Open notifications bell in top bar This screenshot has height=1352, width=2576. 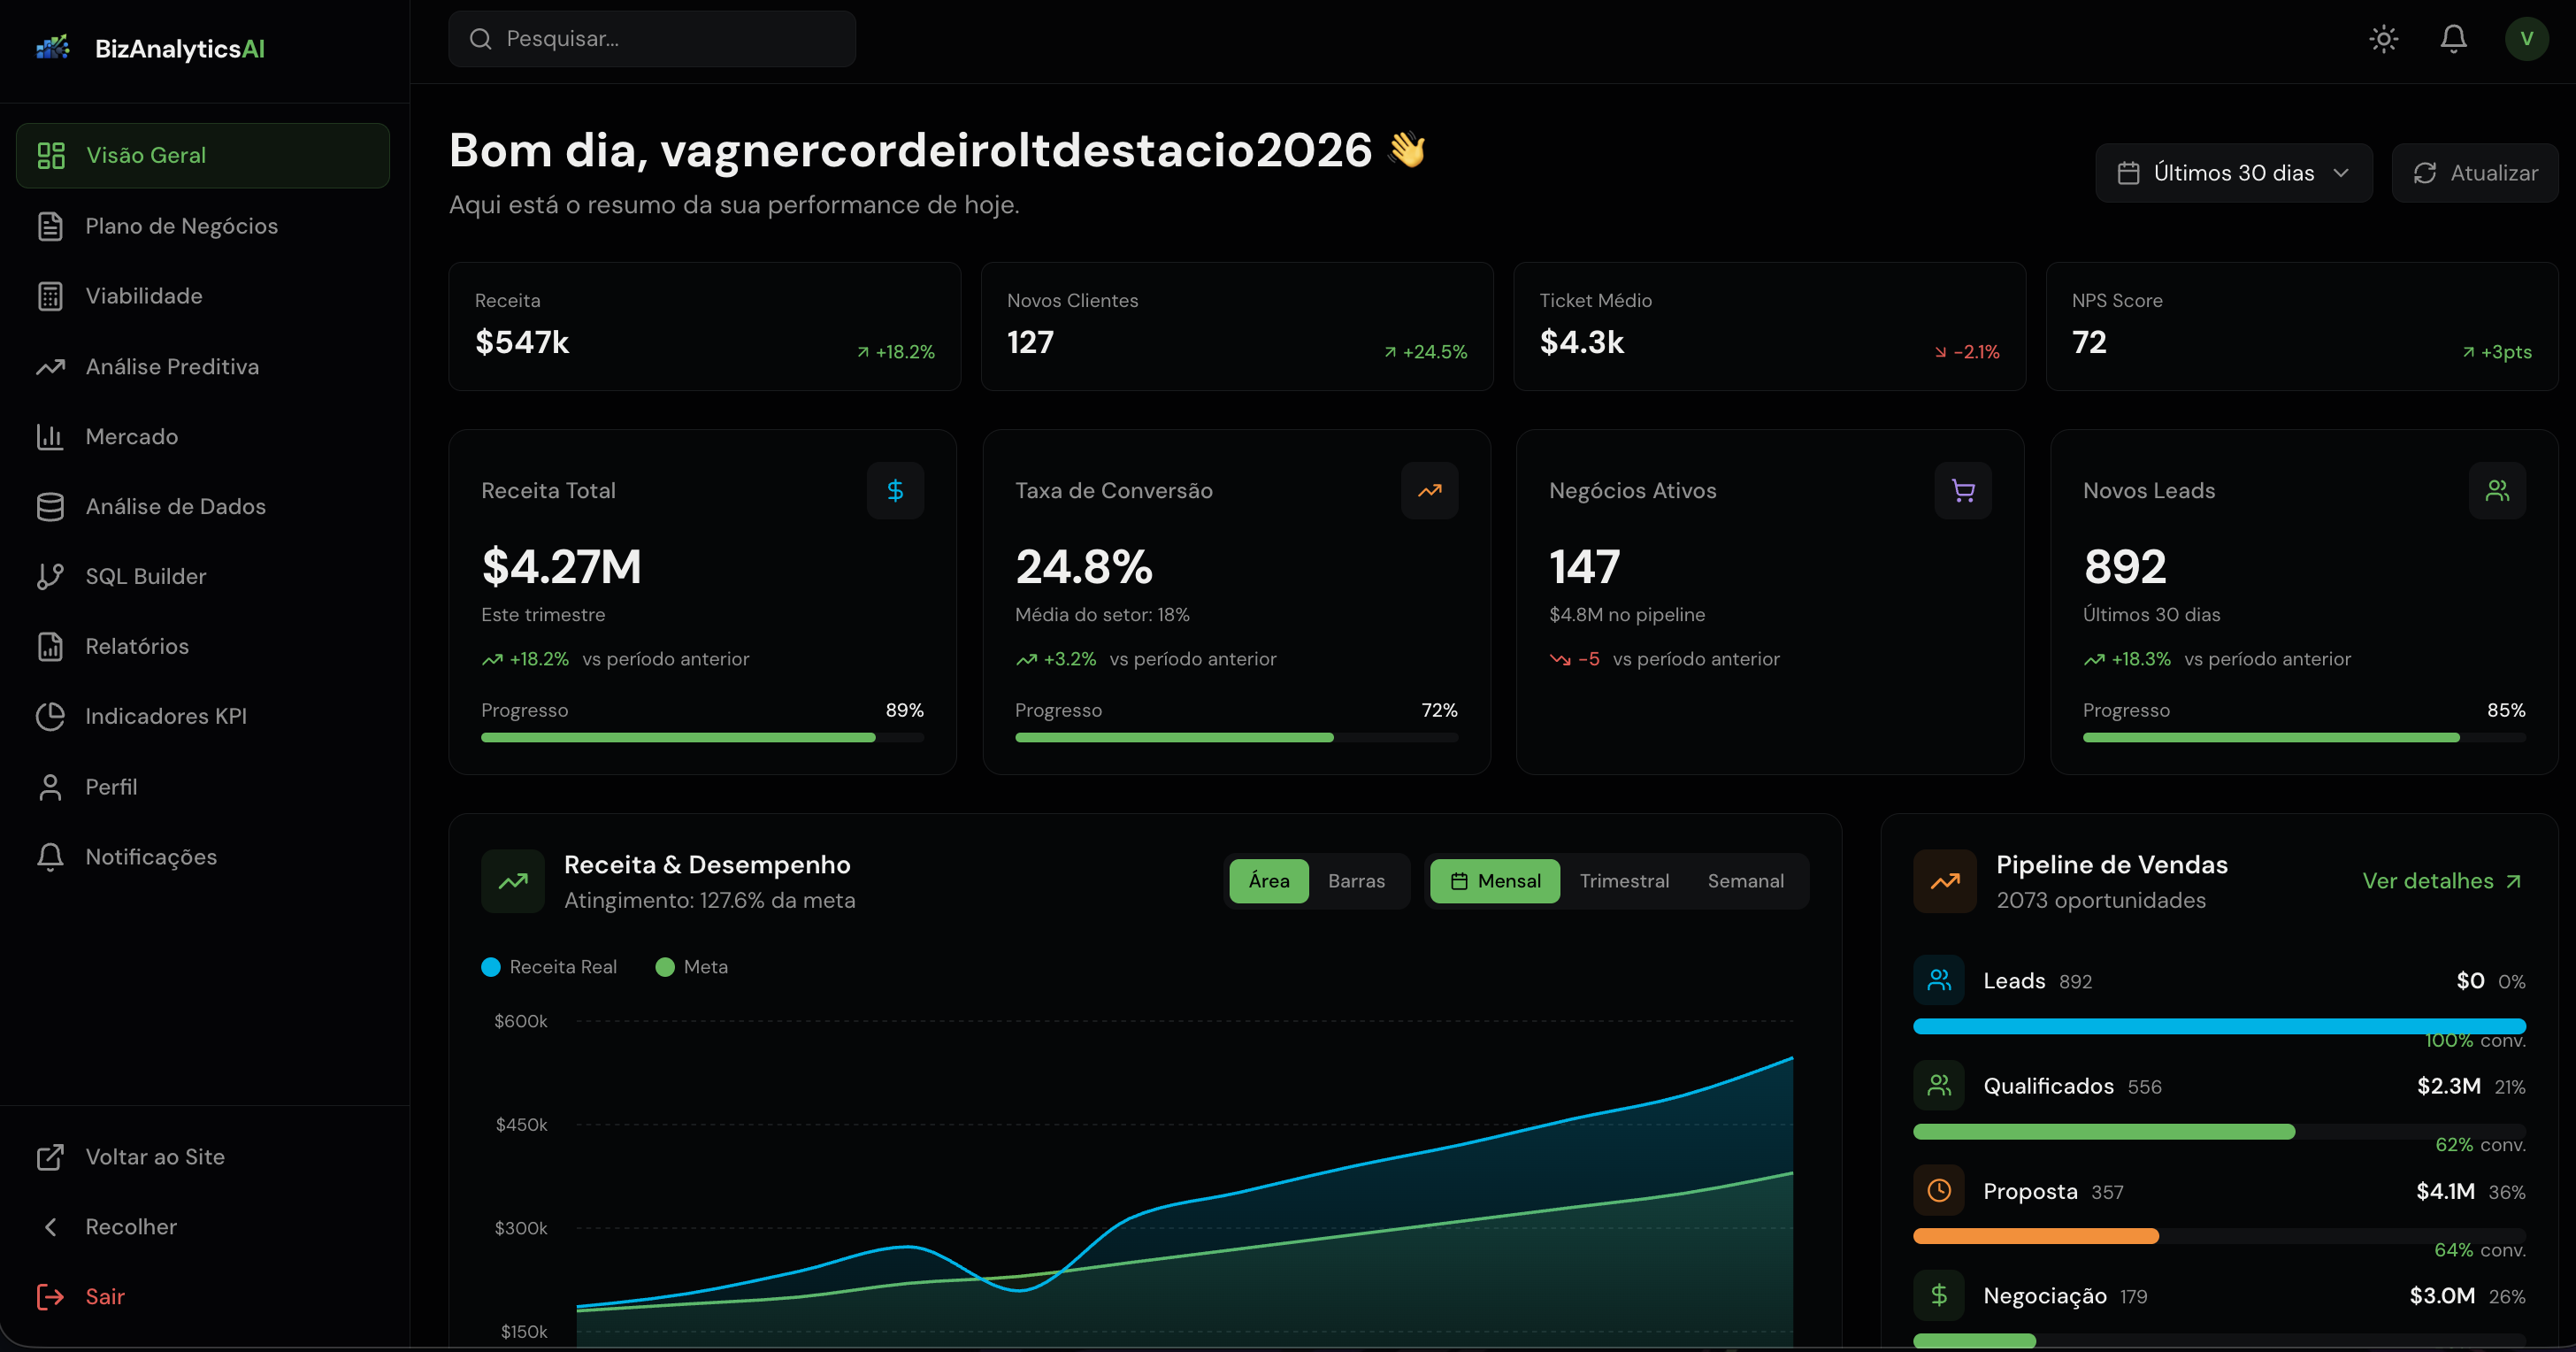(2453, 39)
